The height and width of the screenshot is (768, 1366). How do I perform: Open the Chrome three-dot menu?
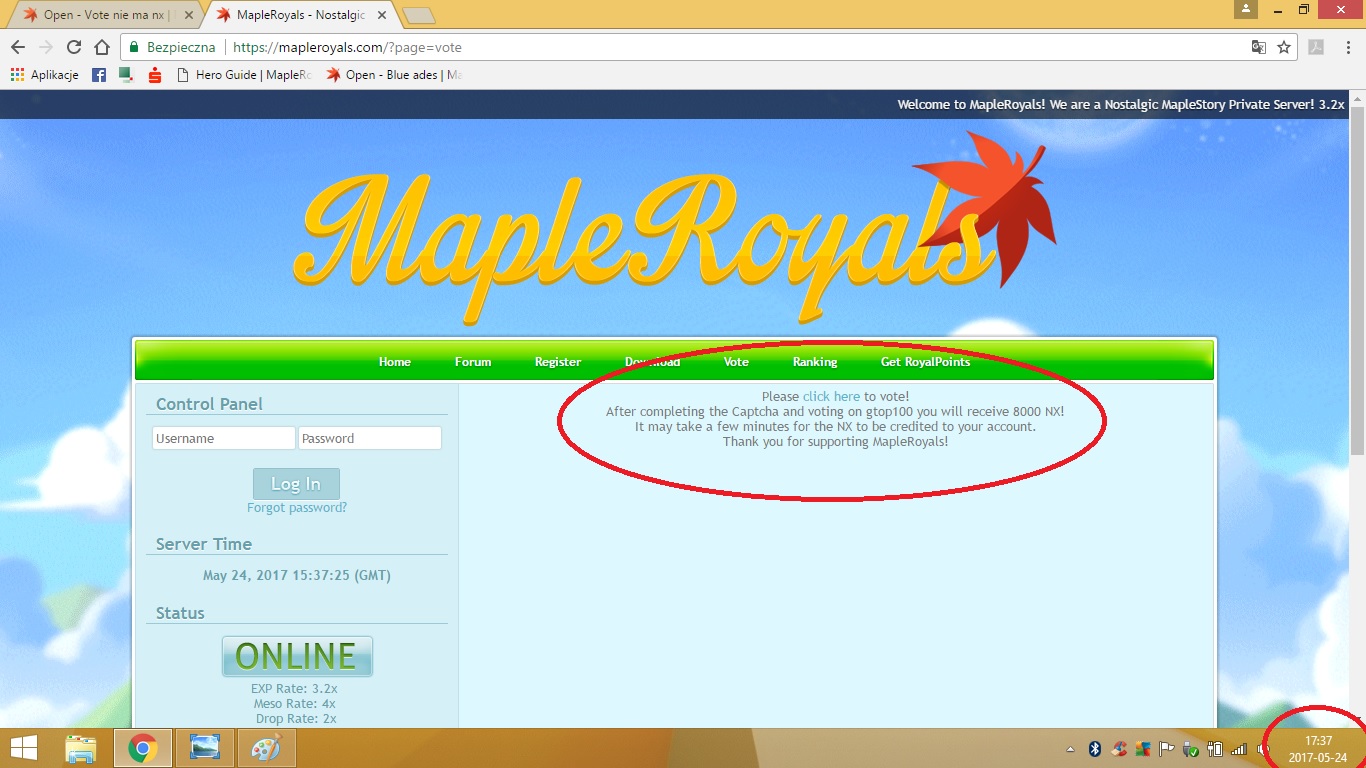point(1347,47)
